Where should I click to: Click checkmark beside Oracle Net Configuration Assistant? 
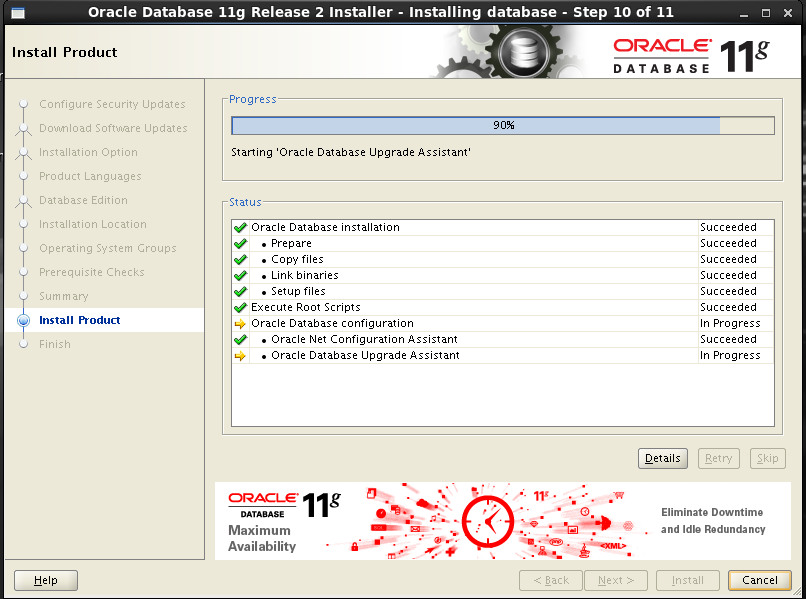point(240,339)
